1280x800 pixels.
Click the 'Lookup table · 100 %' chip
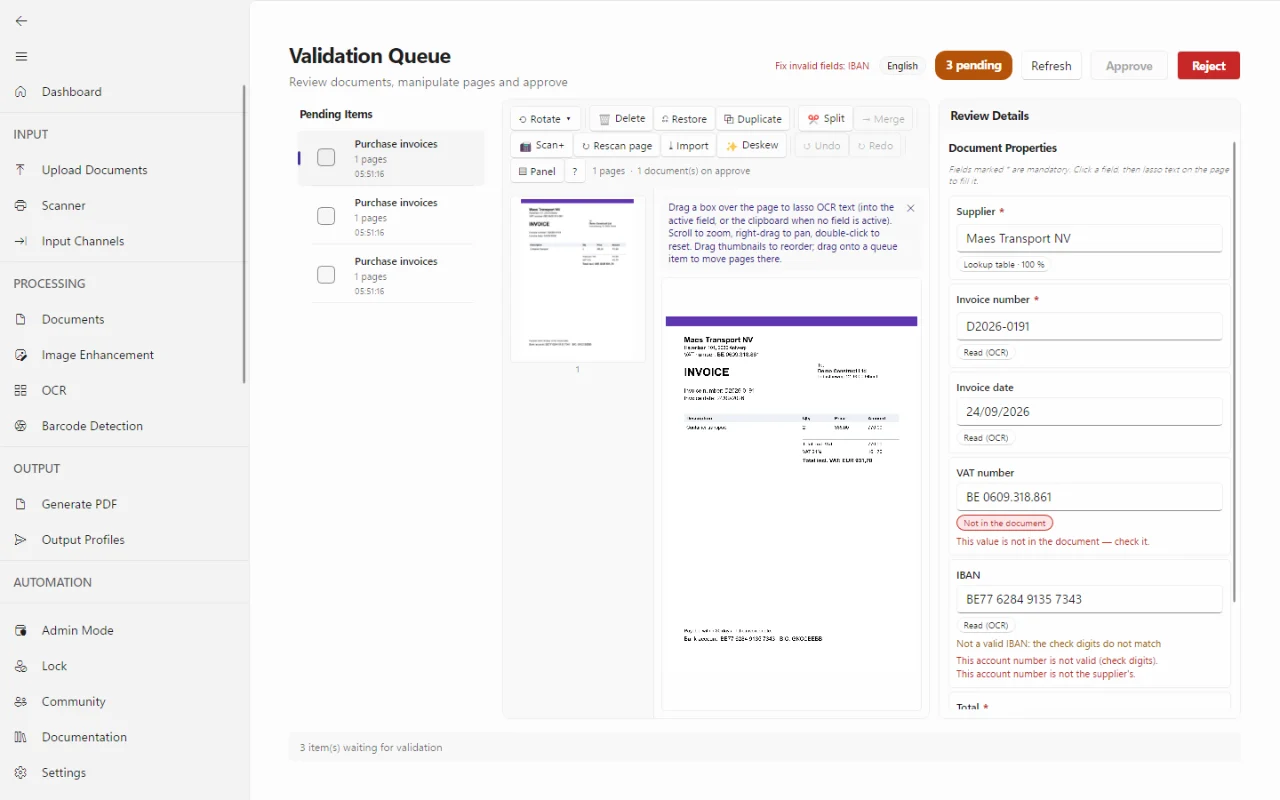click(x=1003, y=265)
